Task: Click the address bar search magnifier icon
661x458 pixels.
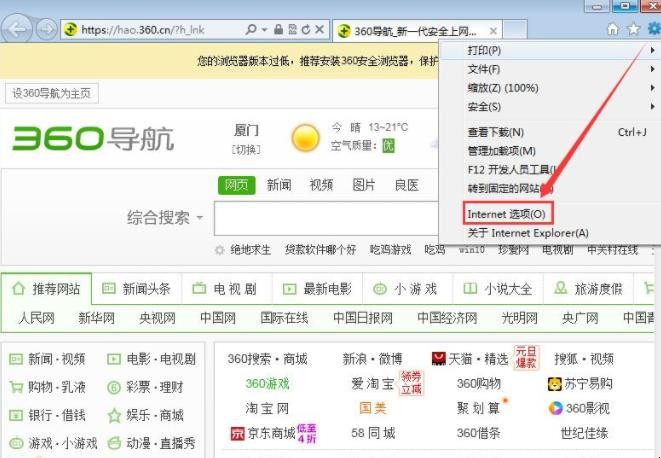Action: tap(251, 30)
